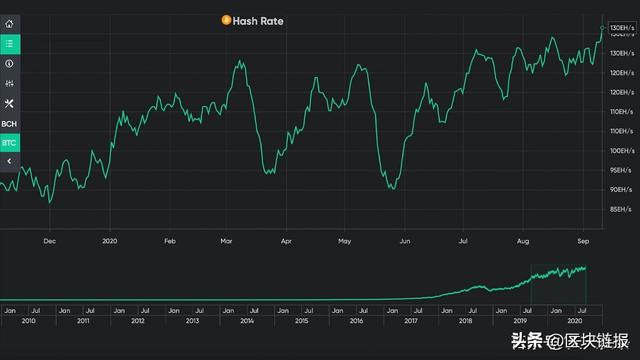Screen dimensions: 640x360
Task: Click the Aug label on x-axis
Action: [x=523, y=241]
